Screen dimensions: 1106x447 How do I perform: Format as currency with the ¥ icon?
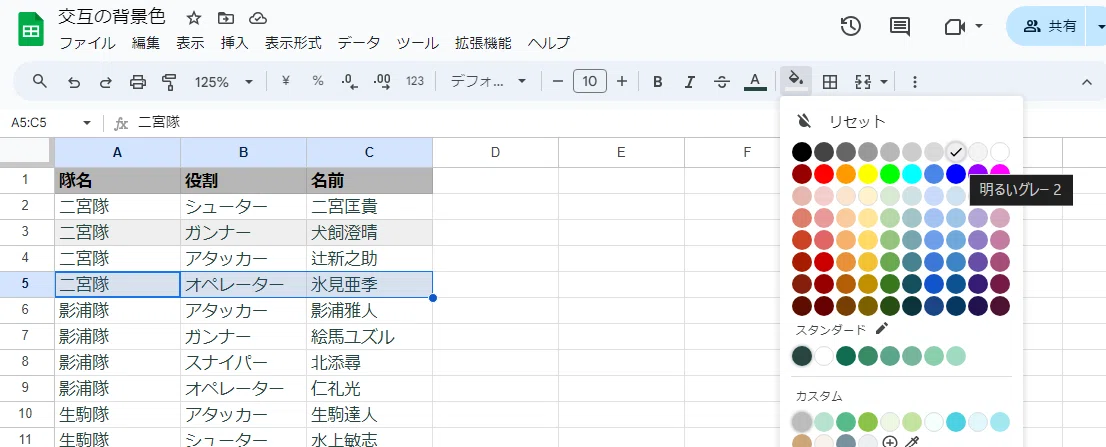point(286,81)
